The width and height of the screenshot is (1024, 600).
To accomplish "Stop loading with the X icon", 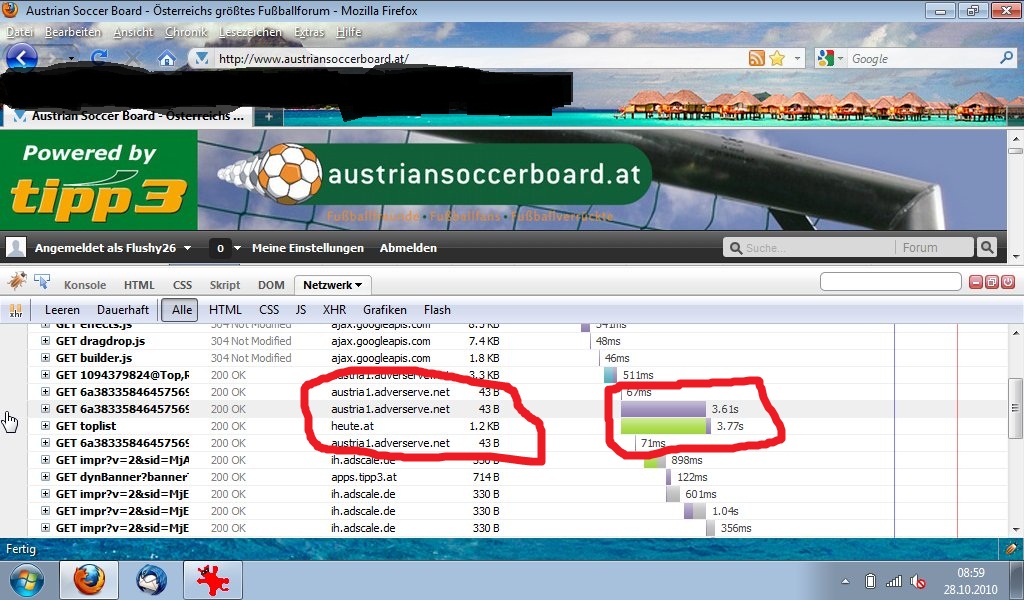I will point(133,59).
